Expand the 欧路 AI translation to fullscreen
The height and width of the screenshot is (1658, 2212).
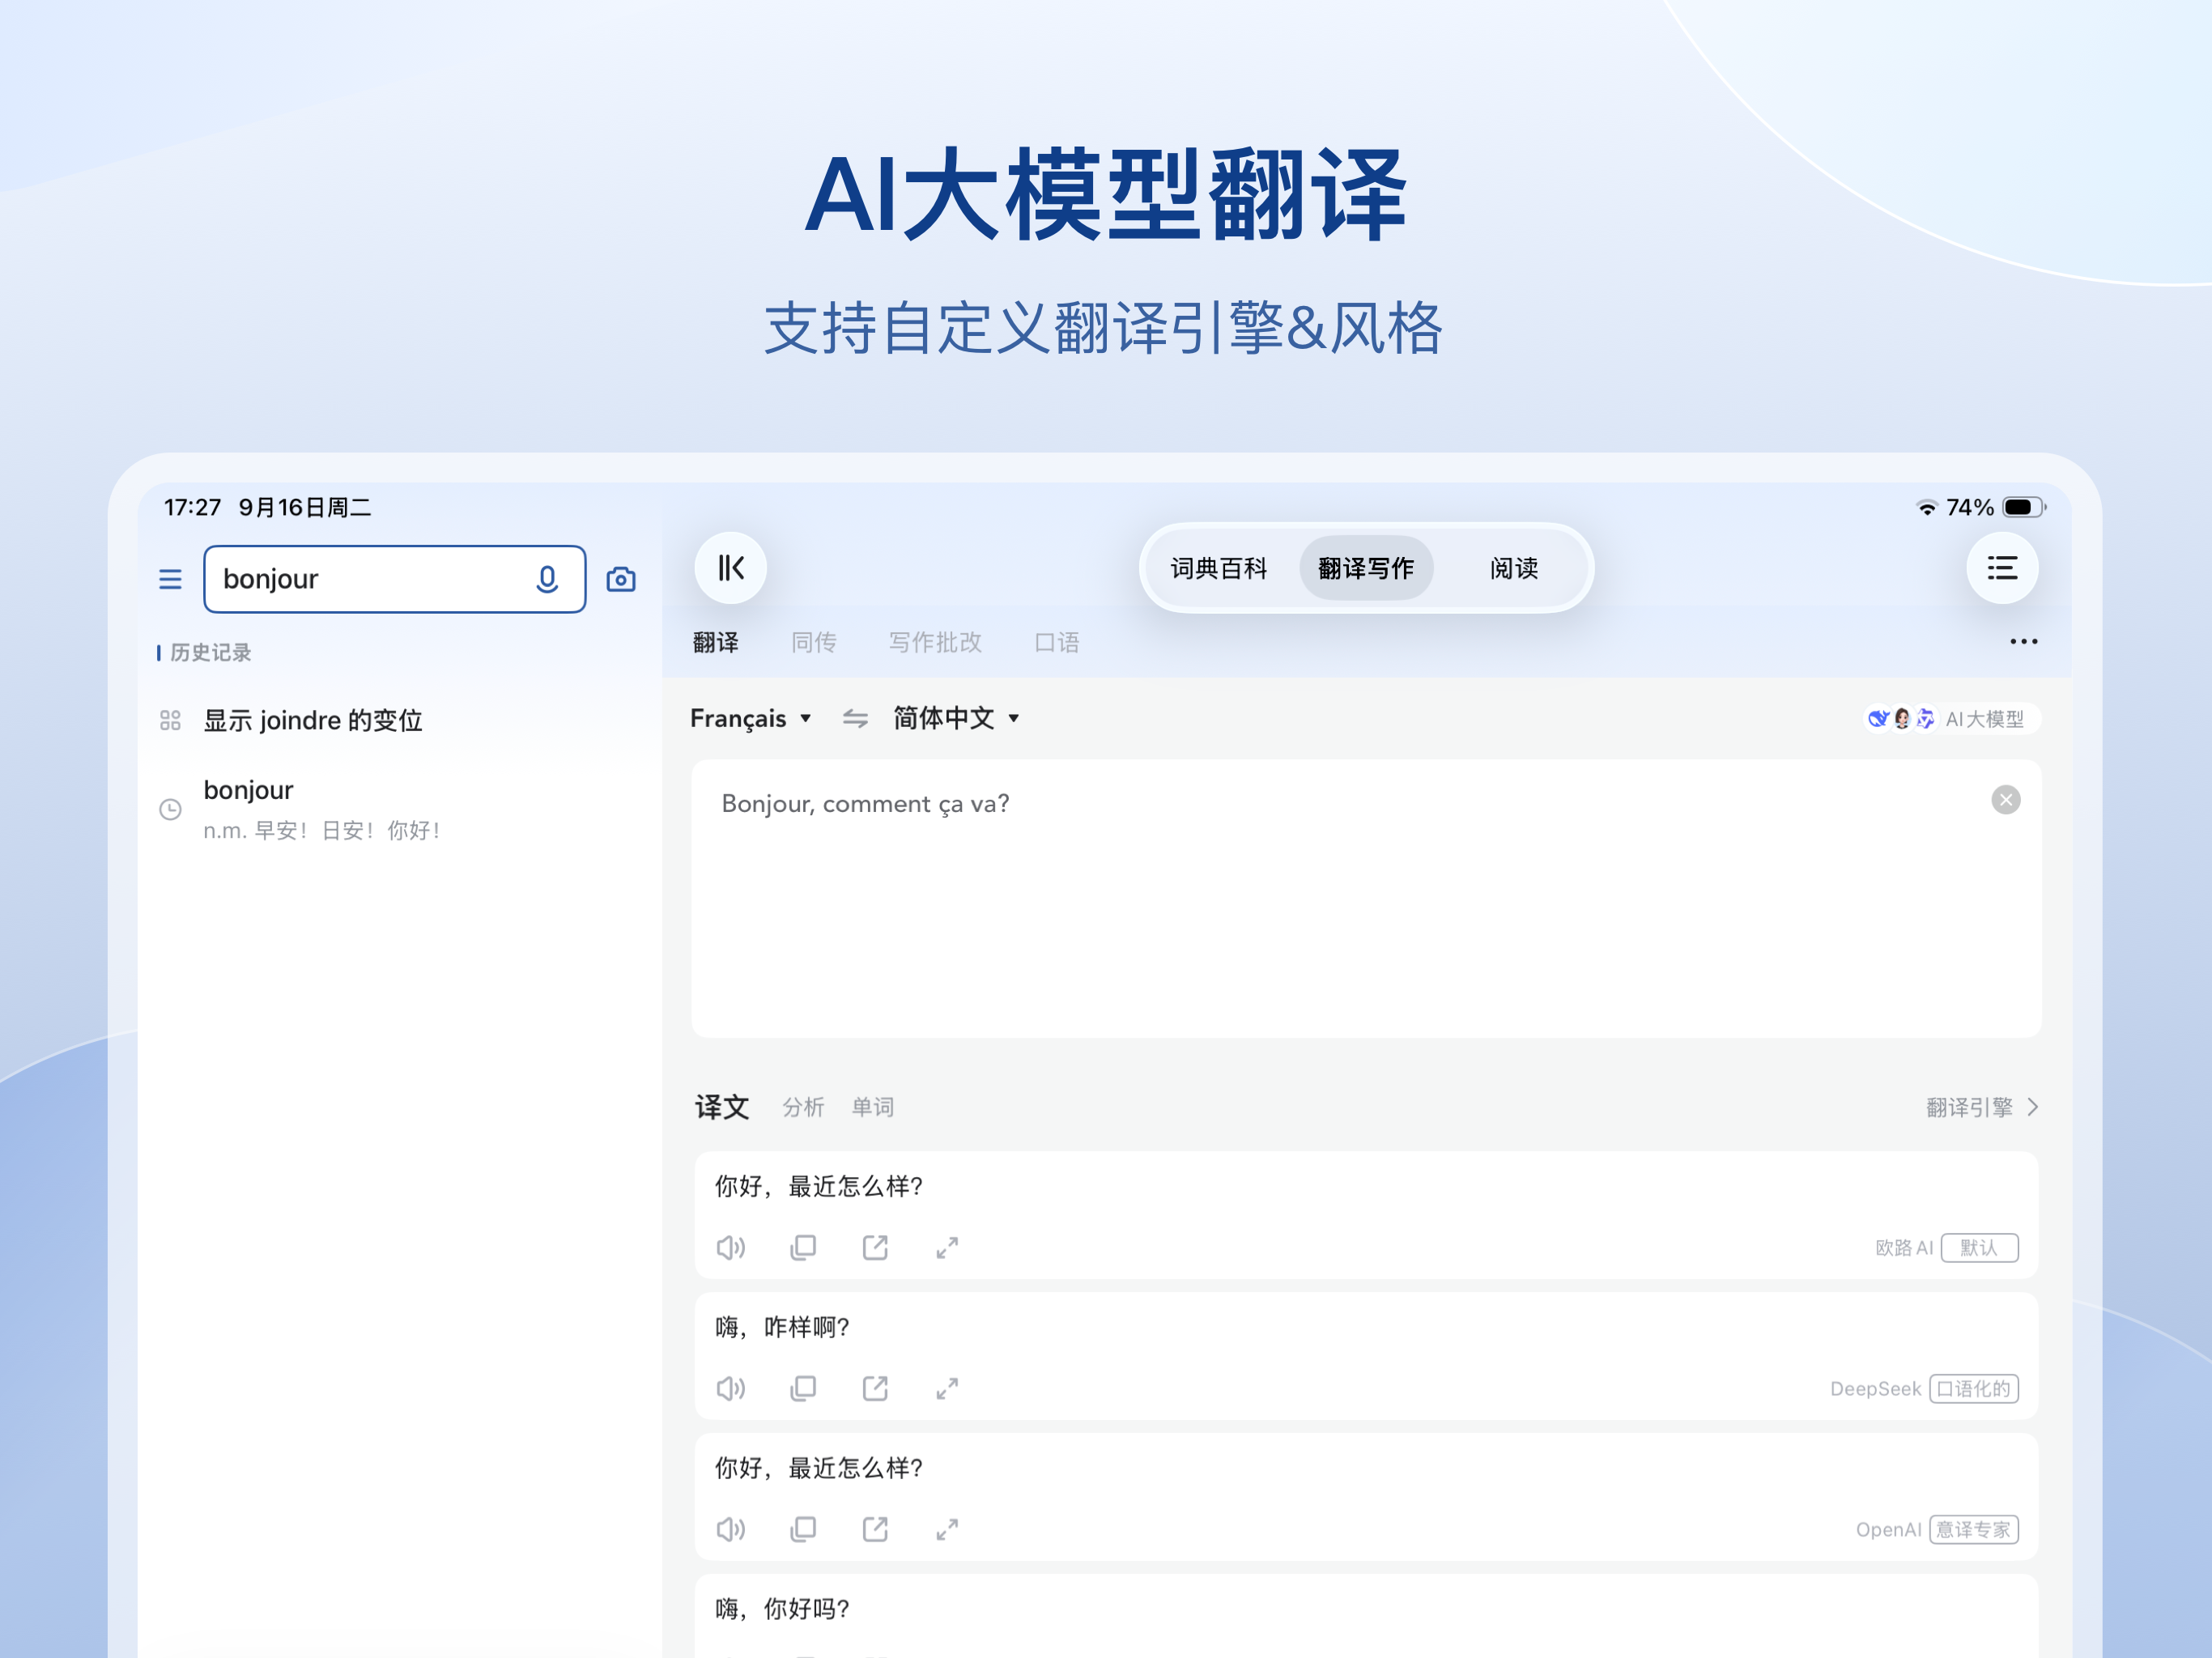[947, 1247]
